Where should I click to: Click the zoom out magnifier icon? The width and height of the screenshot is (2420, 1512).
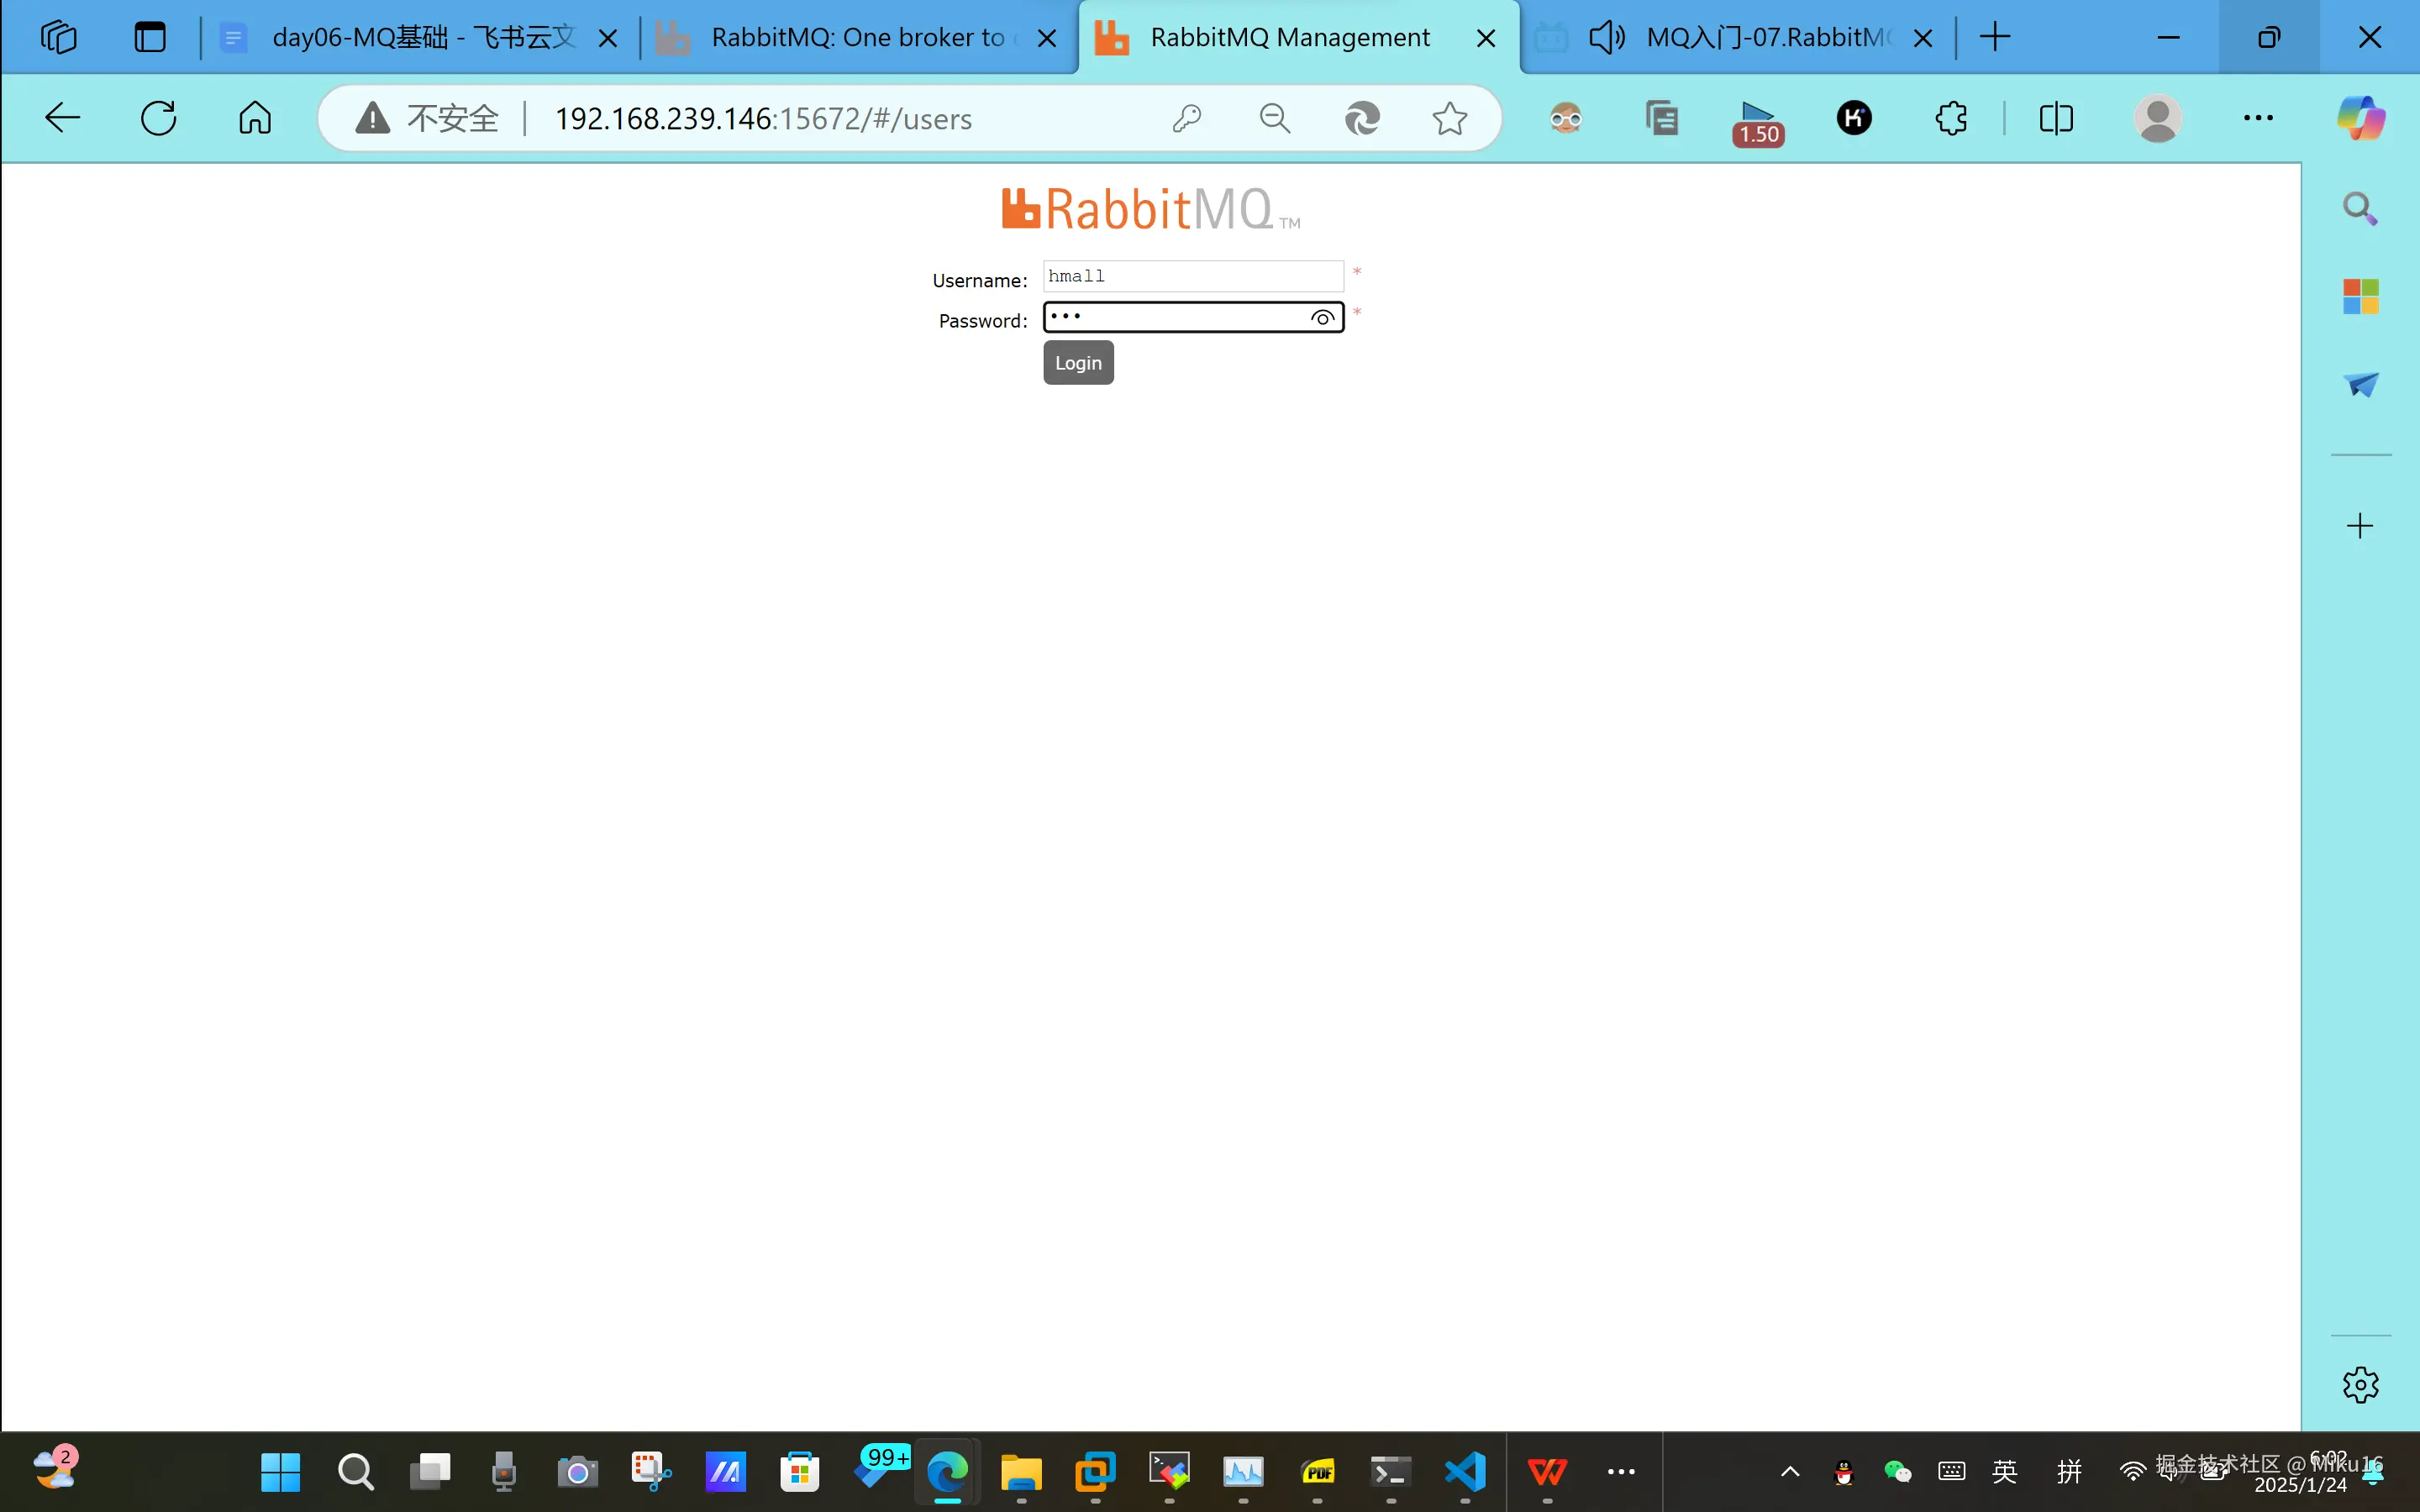pyautogui.click(x=1274, y=118)
